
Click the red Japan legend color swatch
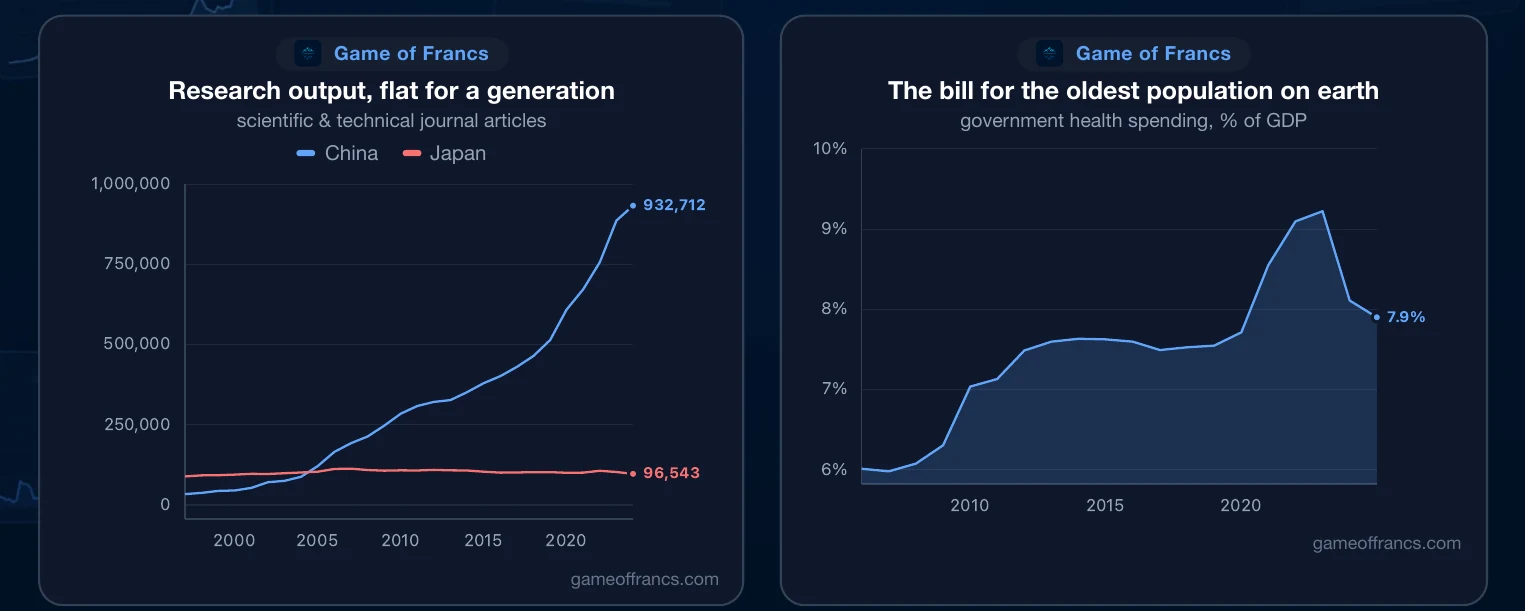click(410, 153)
